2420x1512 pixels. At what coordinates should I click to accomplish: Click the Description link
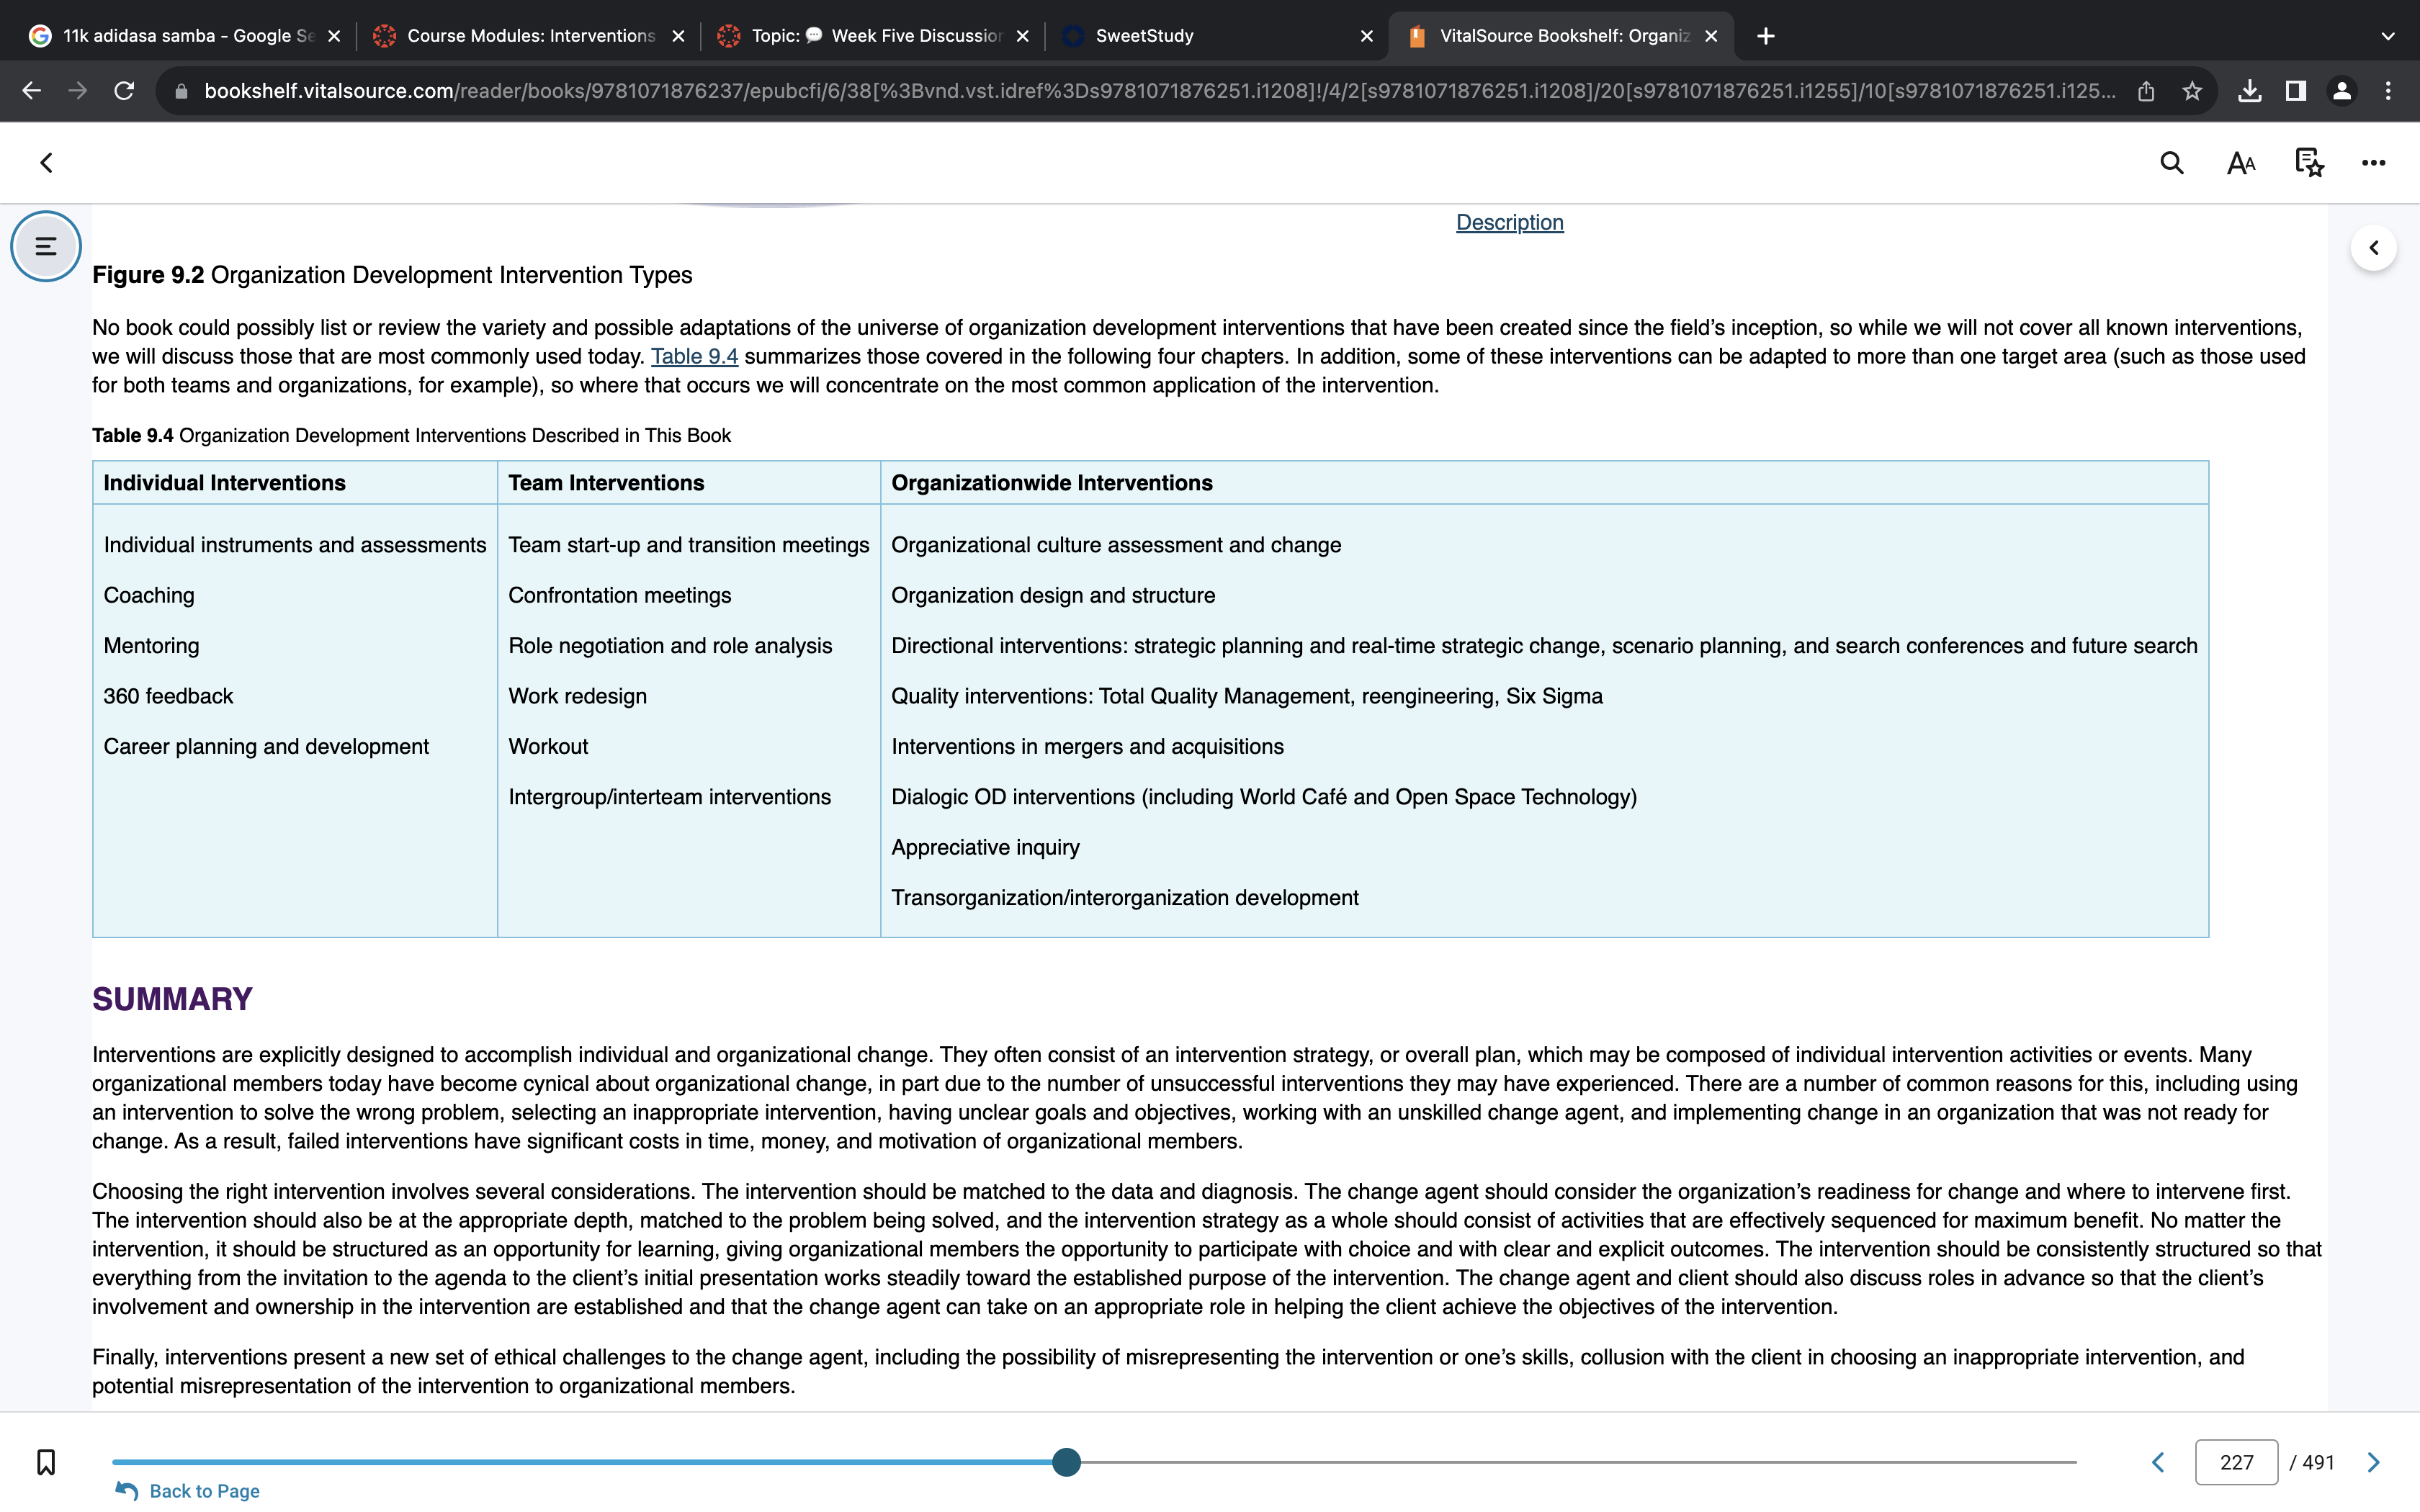[x=1509, y=223]
